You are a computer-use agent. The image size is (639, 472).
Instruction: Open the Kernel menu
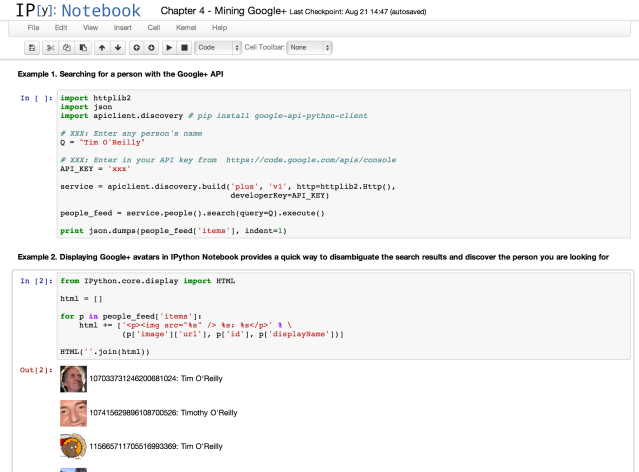186,28
